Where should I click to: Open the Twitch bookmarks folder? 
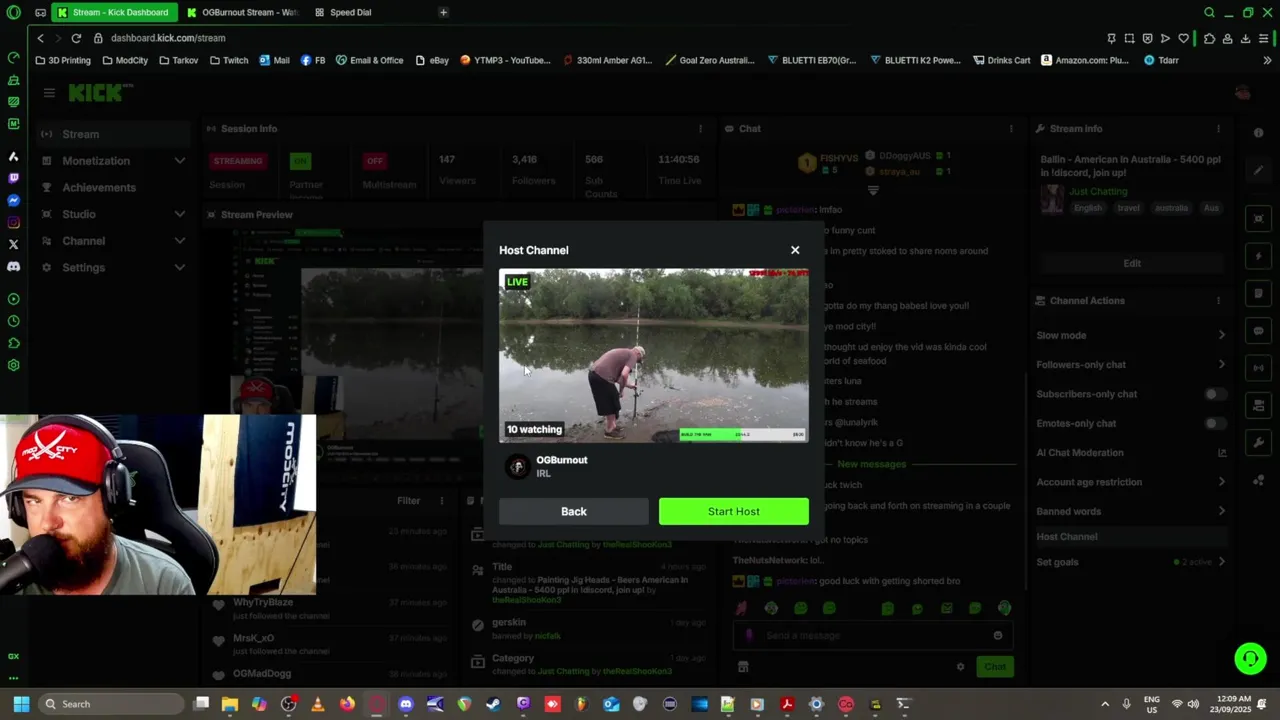[x=229, y=60]
